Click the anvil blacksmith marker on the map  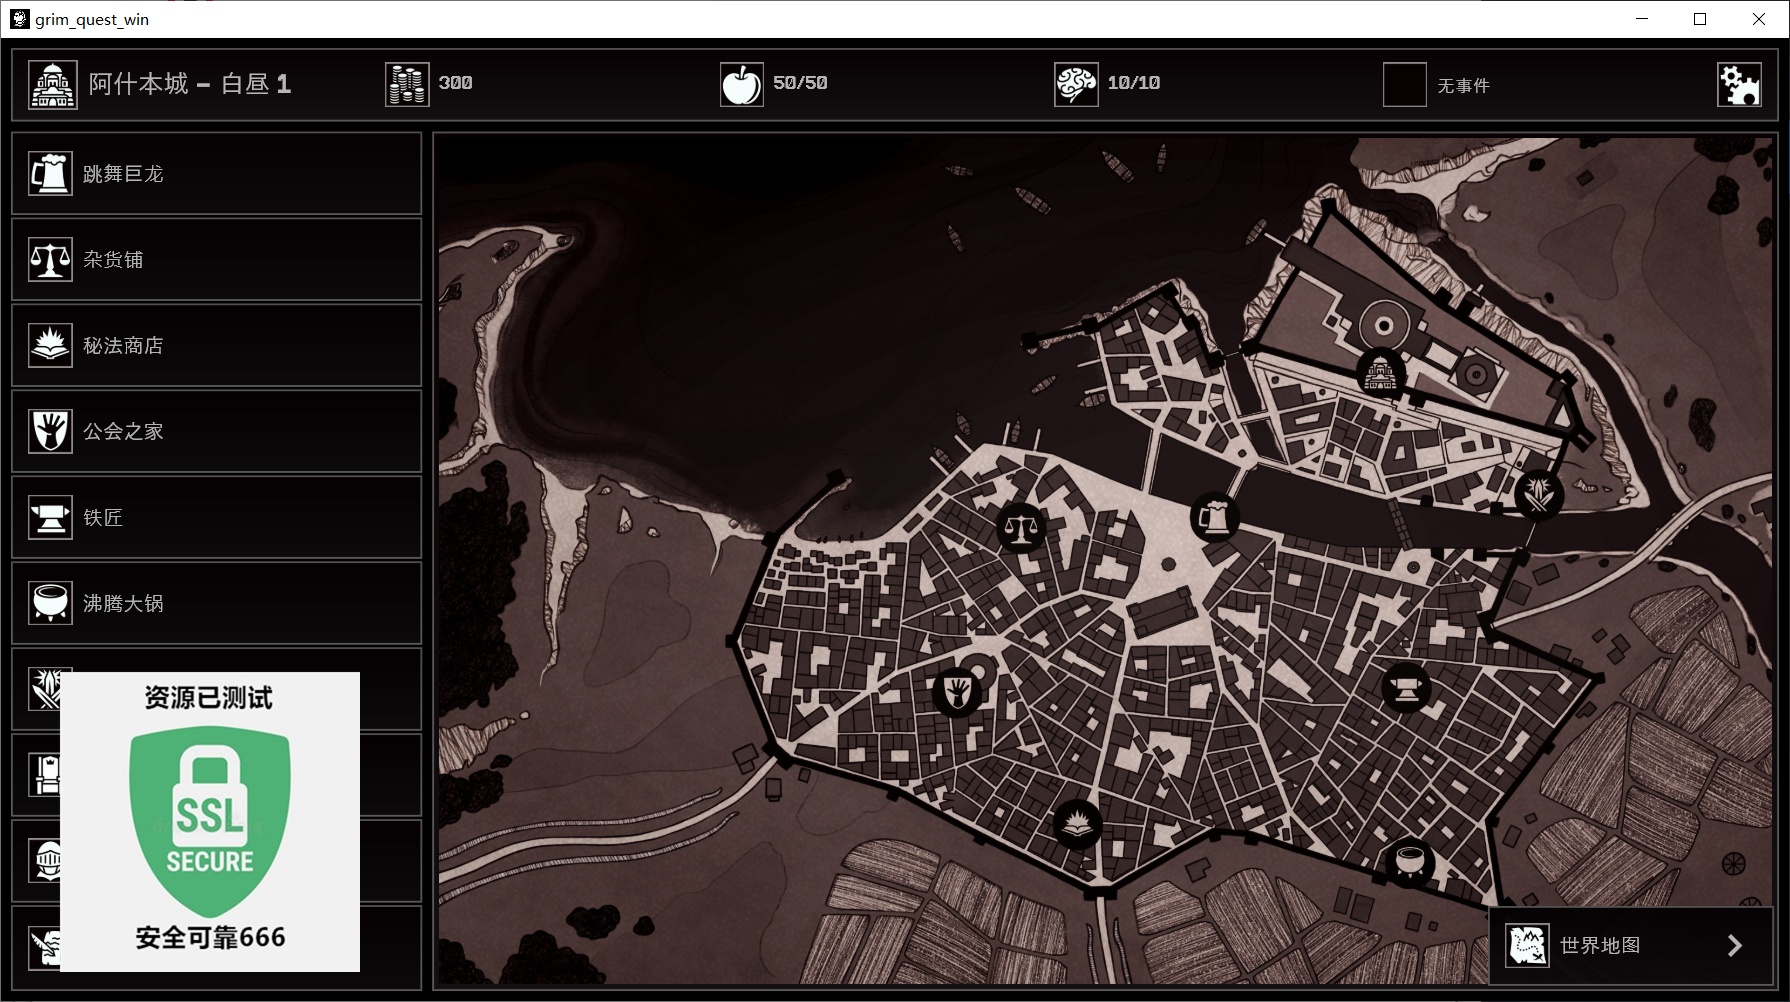(1406, 688)
